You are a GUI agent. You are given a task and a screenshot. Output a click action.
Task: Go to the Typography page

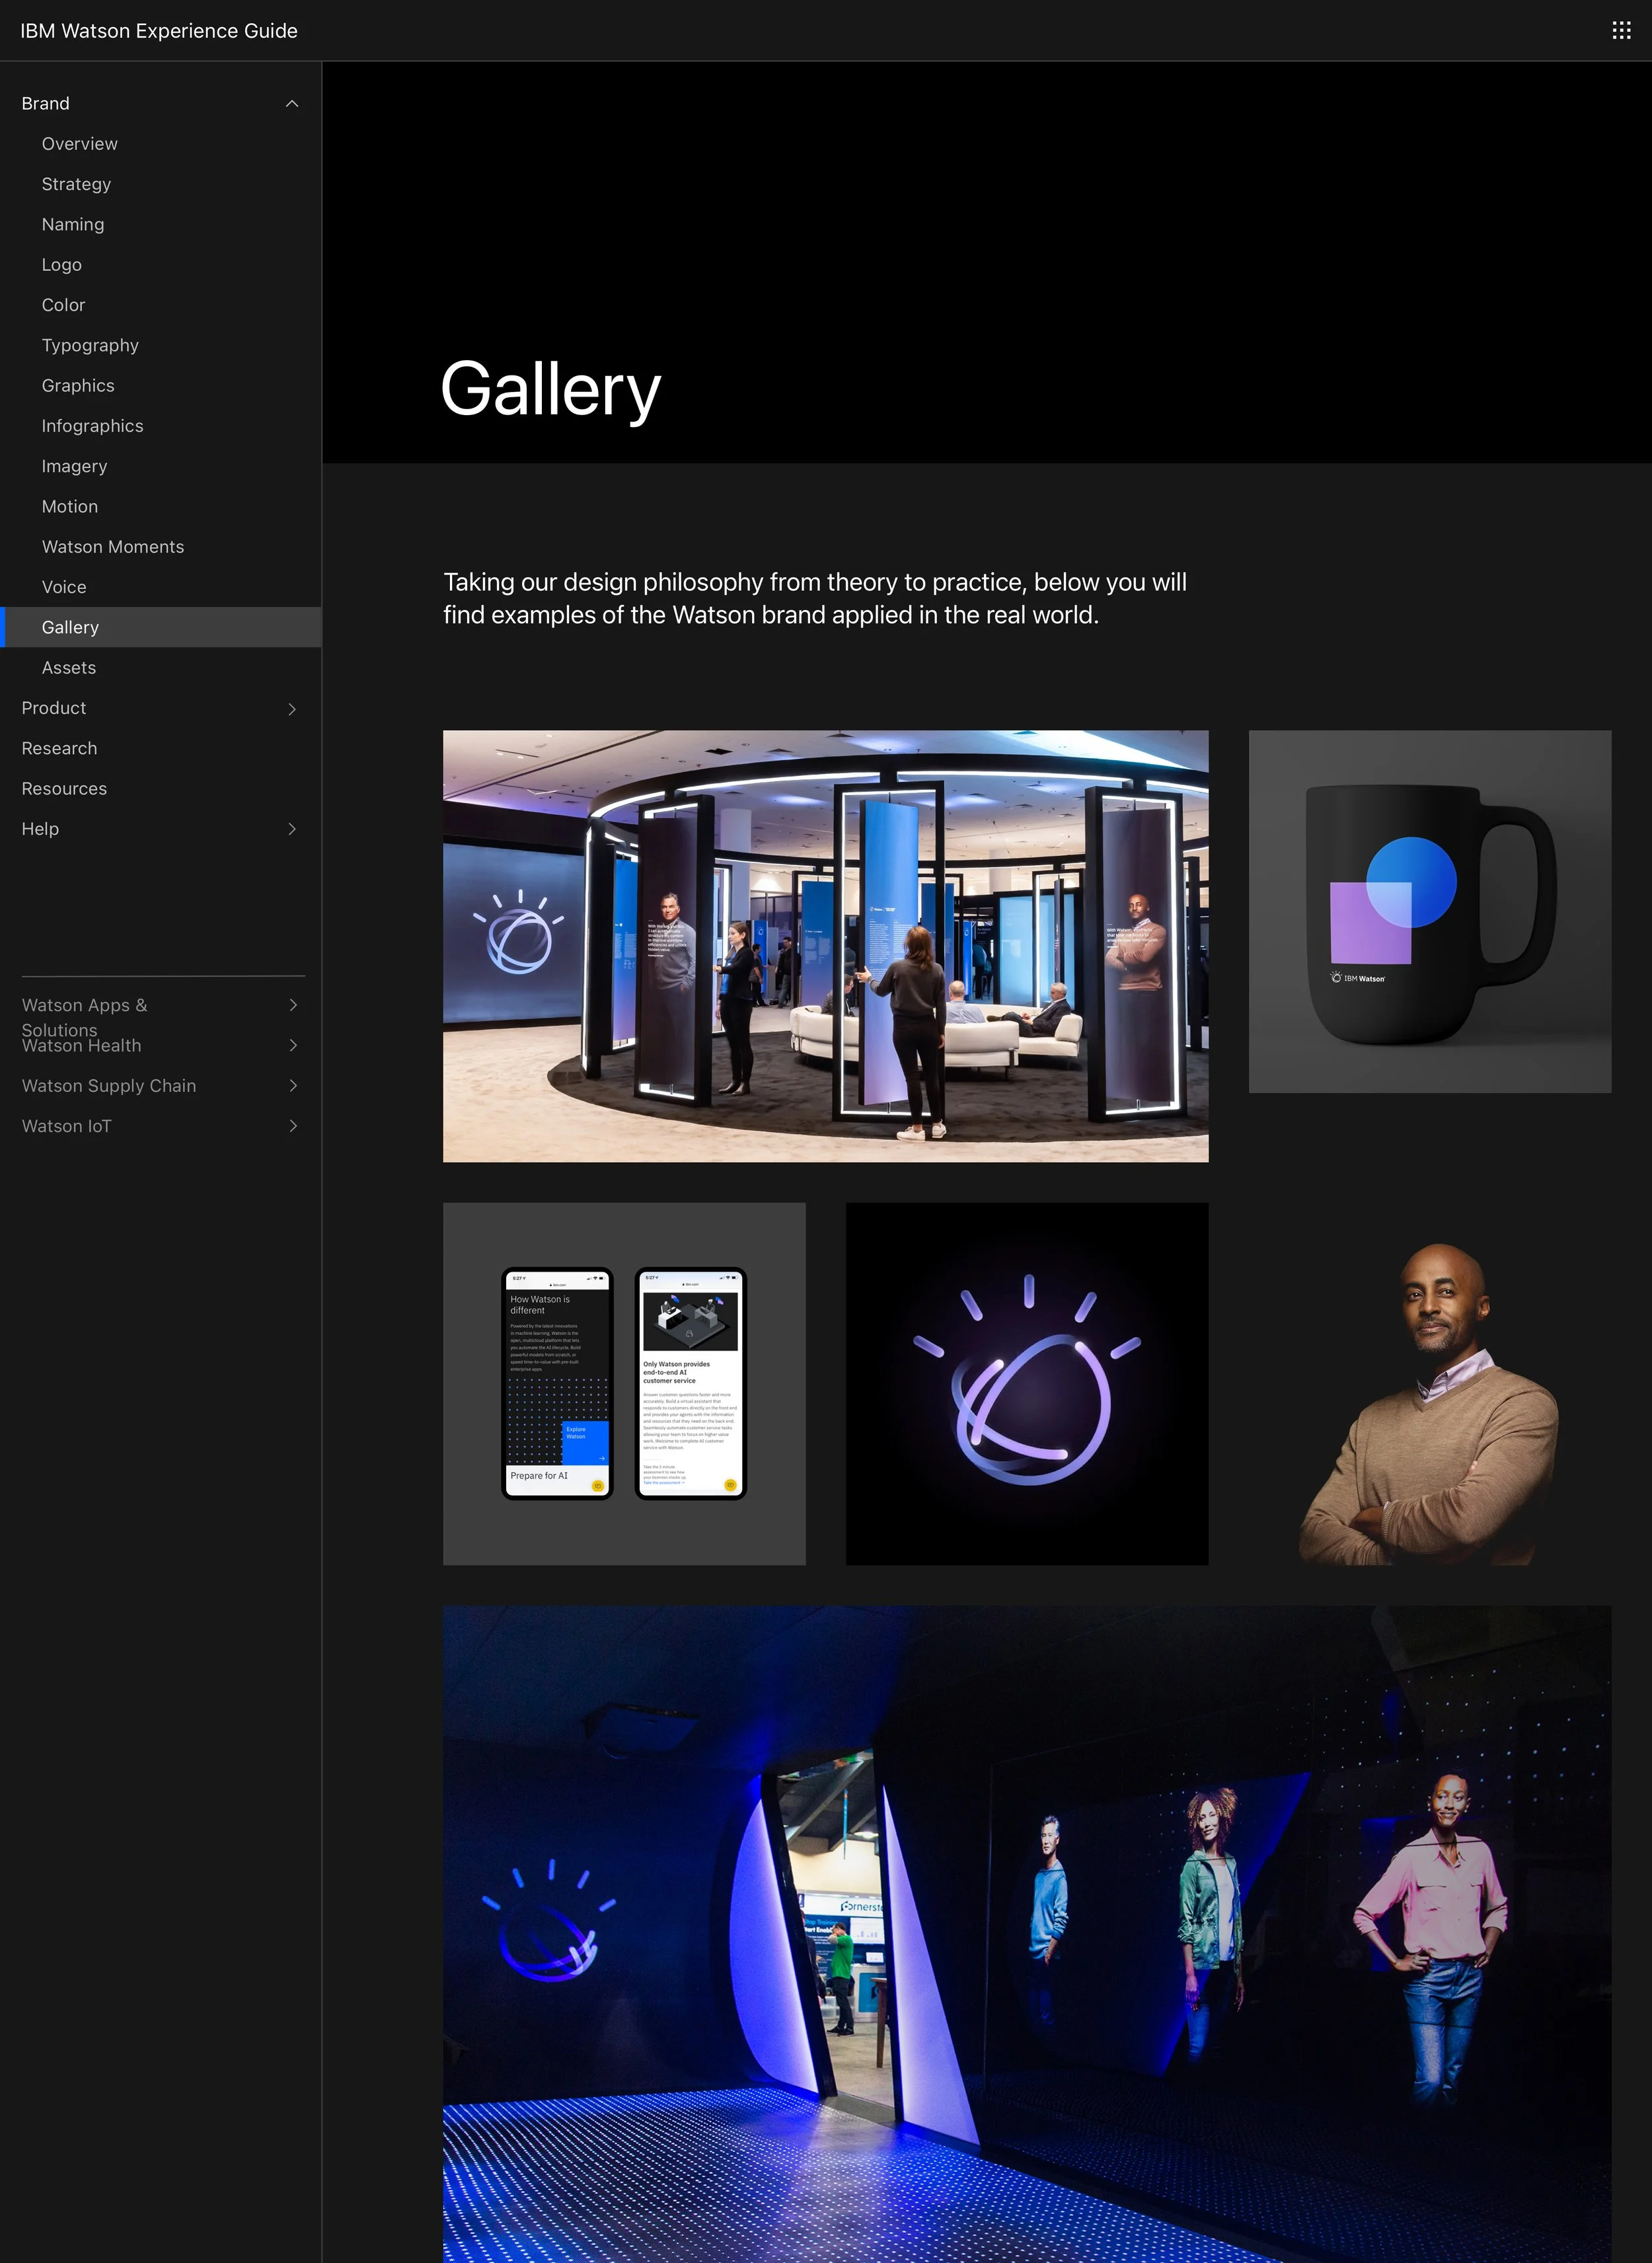[90, 346]
